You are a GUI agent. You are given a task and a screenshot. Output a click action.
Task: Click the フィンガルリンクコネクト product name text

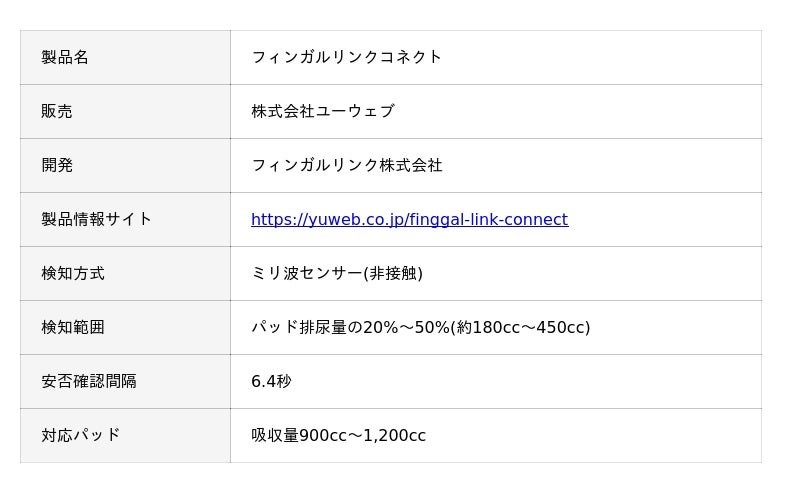(346, 58)
